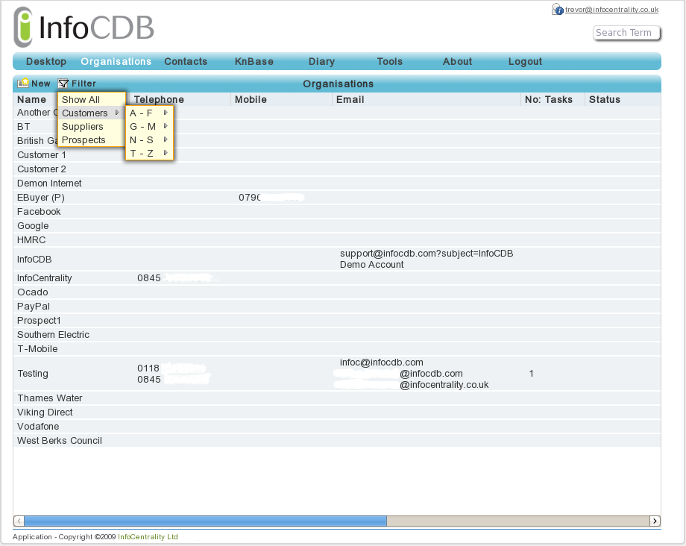Image resolution: width=686 pixels, height=546 pixels.
Task: Switch to the Diary menu
Action: [322, 62]
